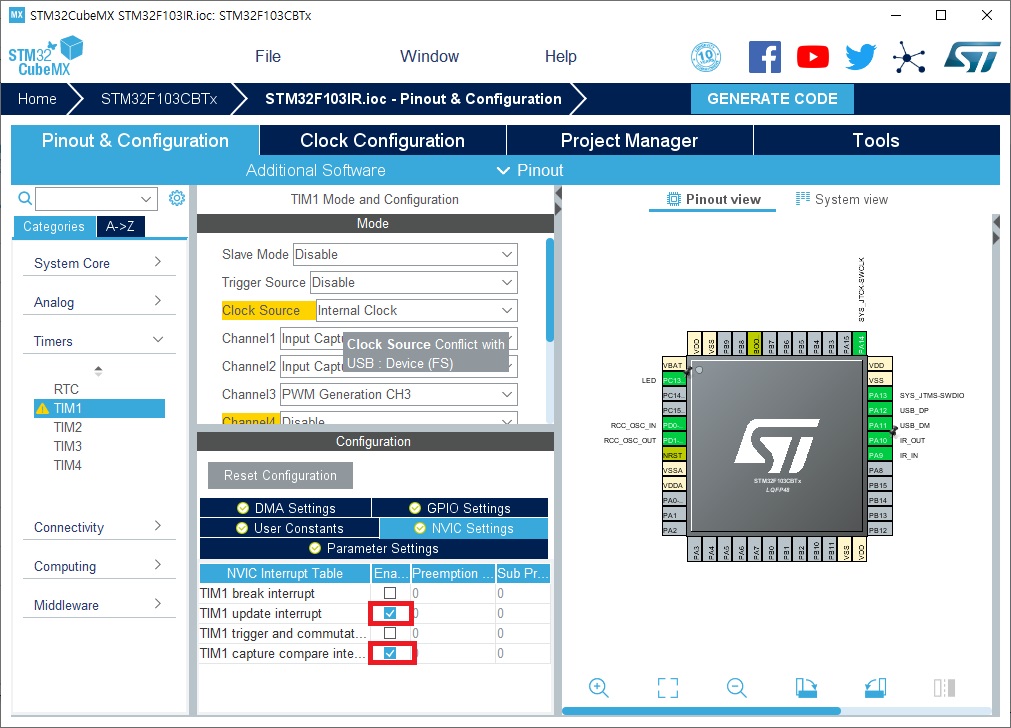Click the PA10 IR_OUT pin
Viewport: 1011px width, 728px height.
click(x=880, y=440)
